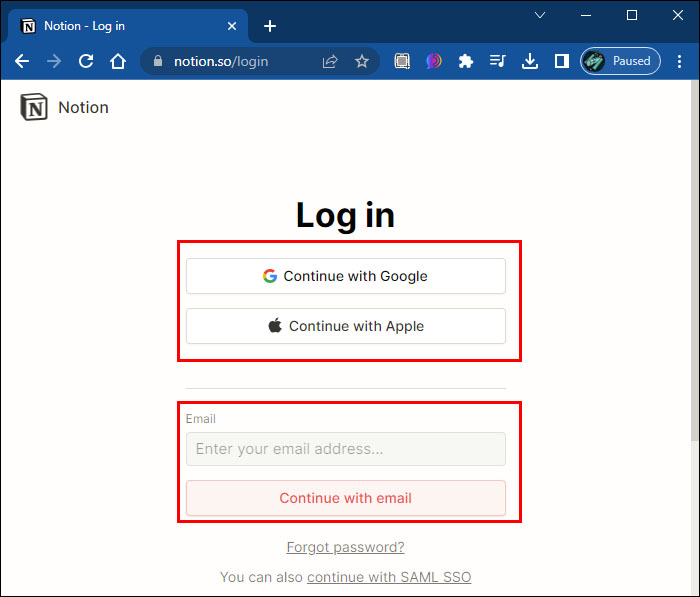Click the Notion logo in the page header
700x597 pixels.
[x=34, y=107]
